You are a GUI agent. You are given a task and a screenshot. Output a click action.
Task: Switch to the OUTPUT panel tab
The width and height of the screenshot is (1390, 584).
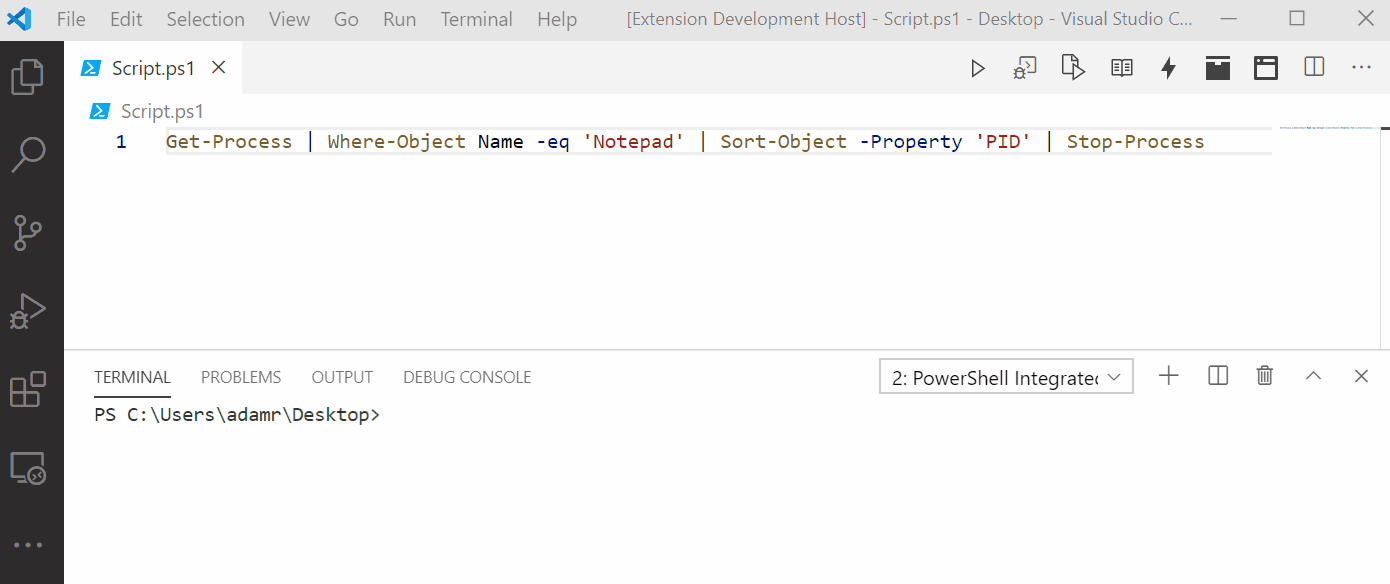[x=342, y=377]
